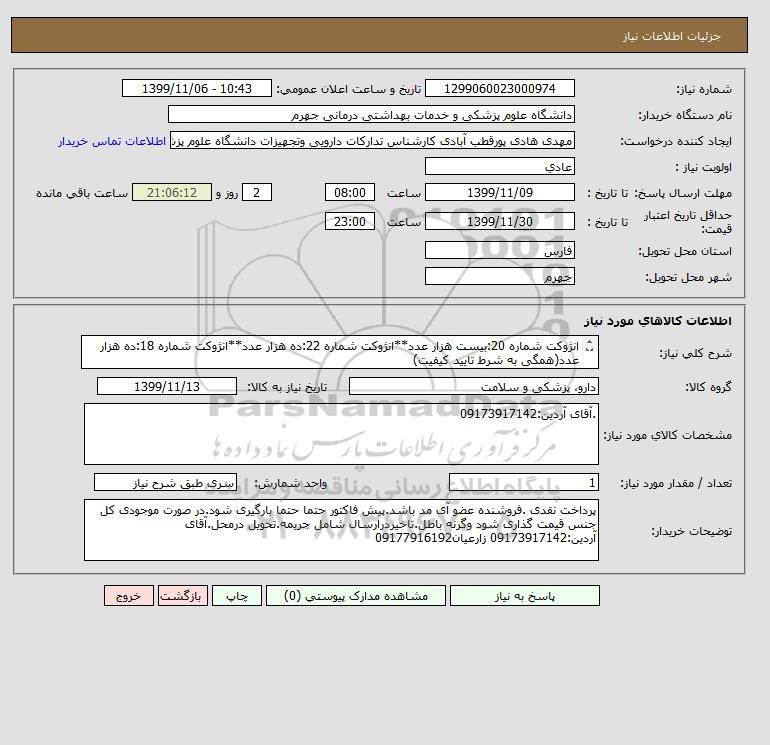Click the description box scroll stepper arrows
Screen dimensions: 770x745
pos(590,346)
